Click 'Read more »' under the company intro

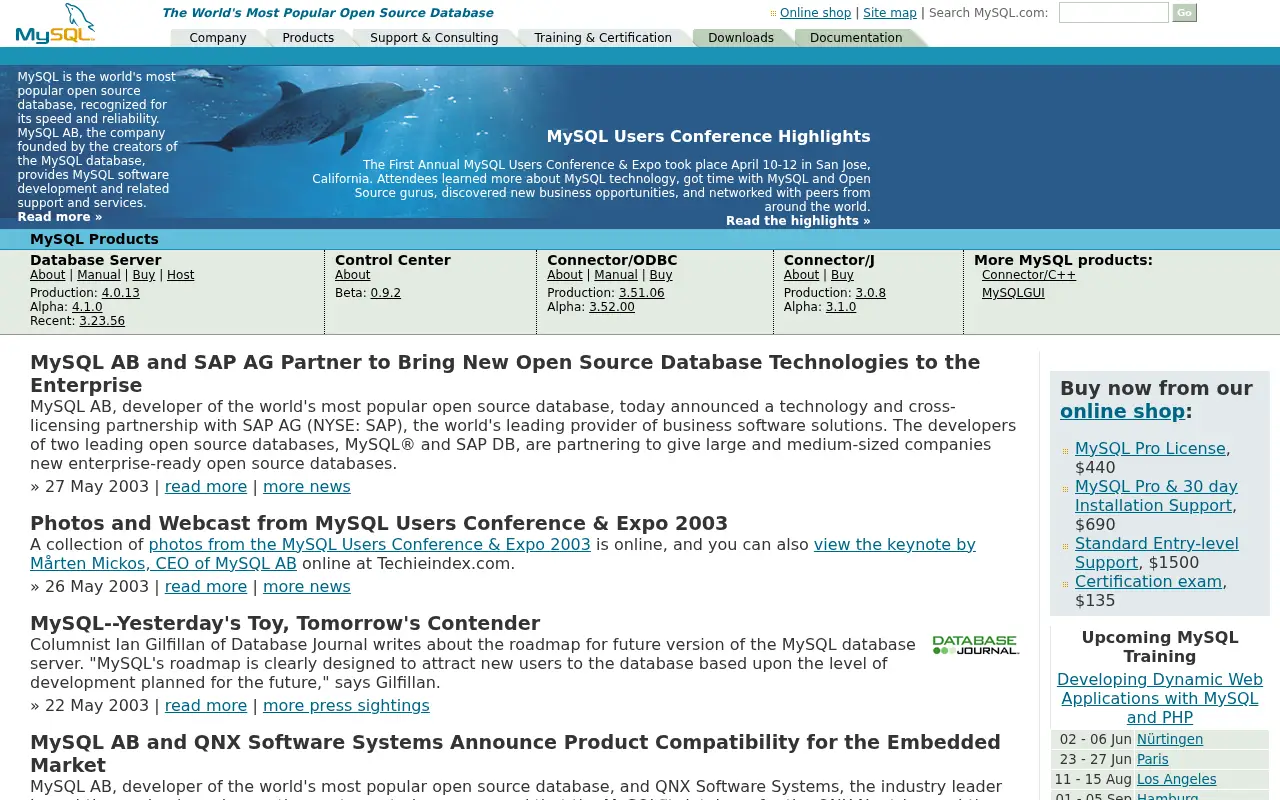click(x=60, y=217)
